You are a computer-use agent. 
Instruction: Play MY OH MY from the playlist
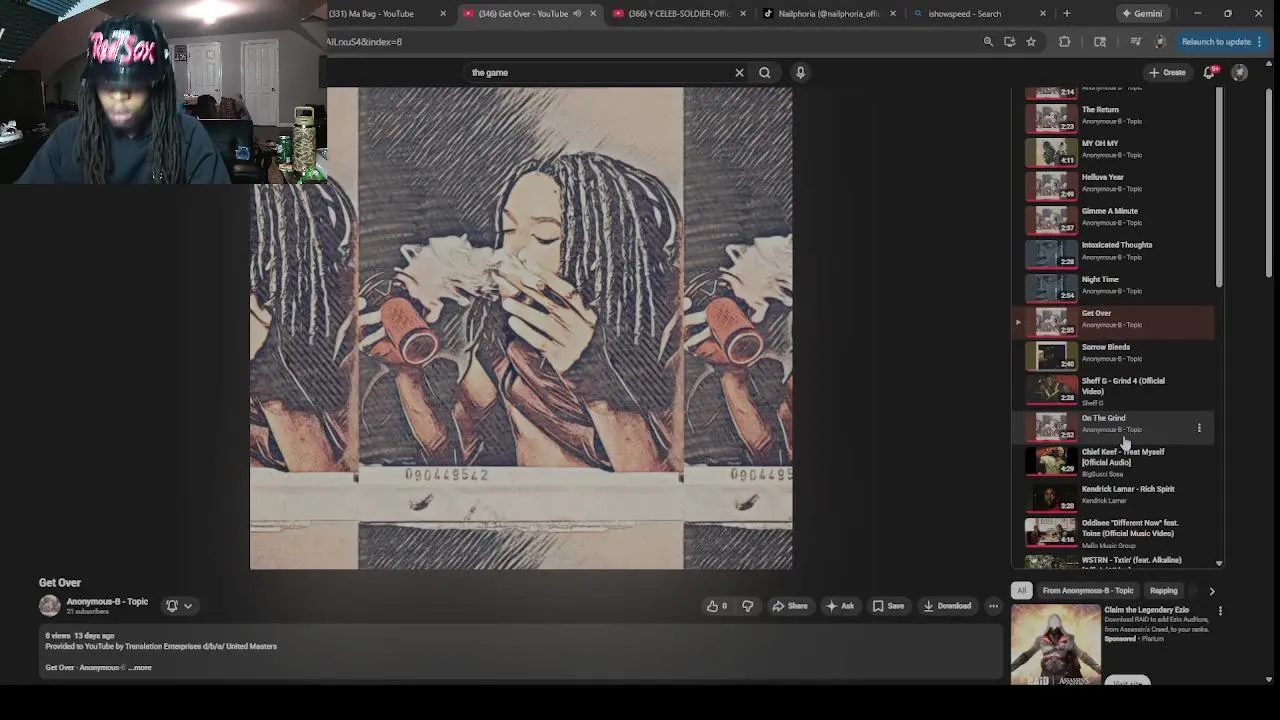[1115, 150]
